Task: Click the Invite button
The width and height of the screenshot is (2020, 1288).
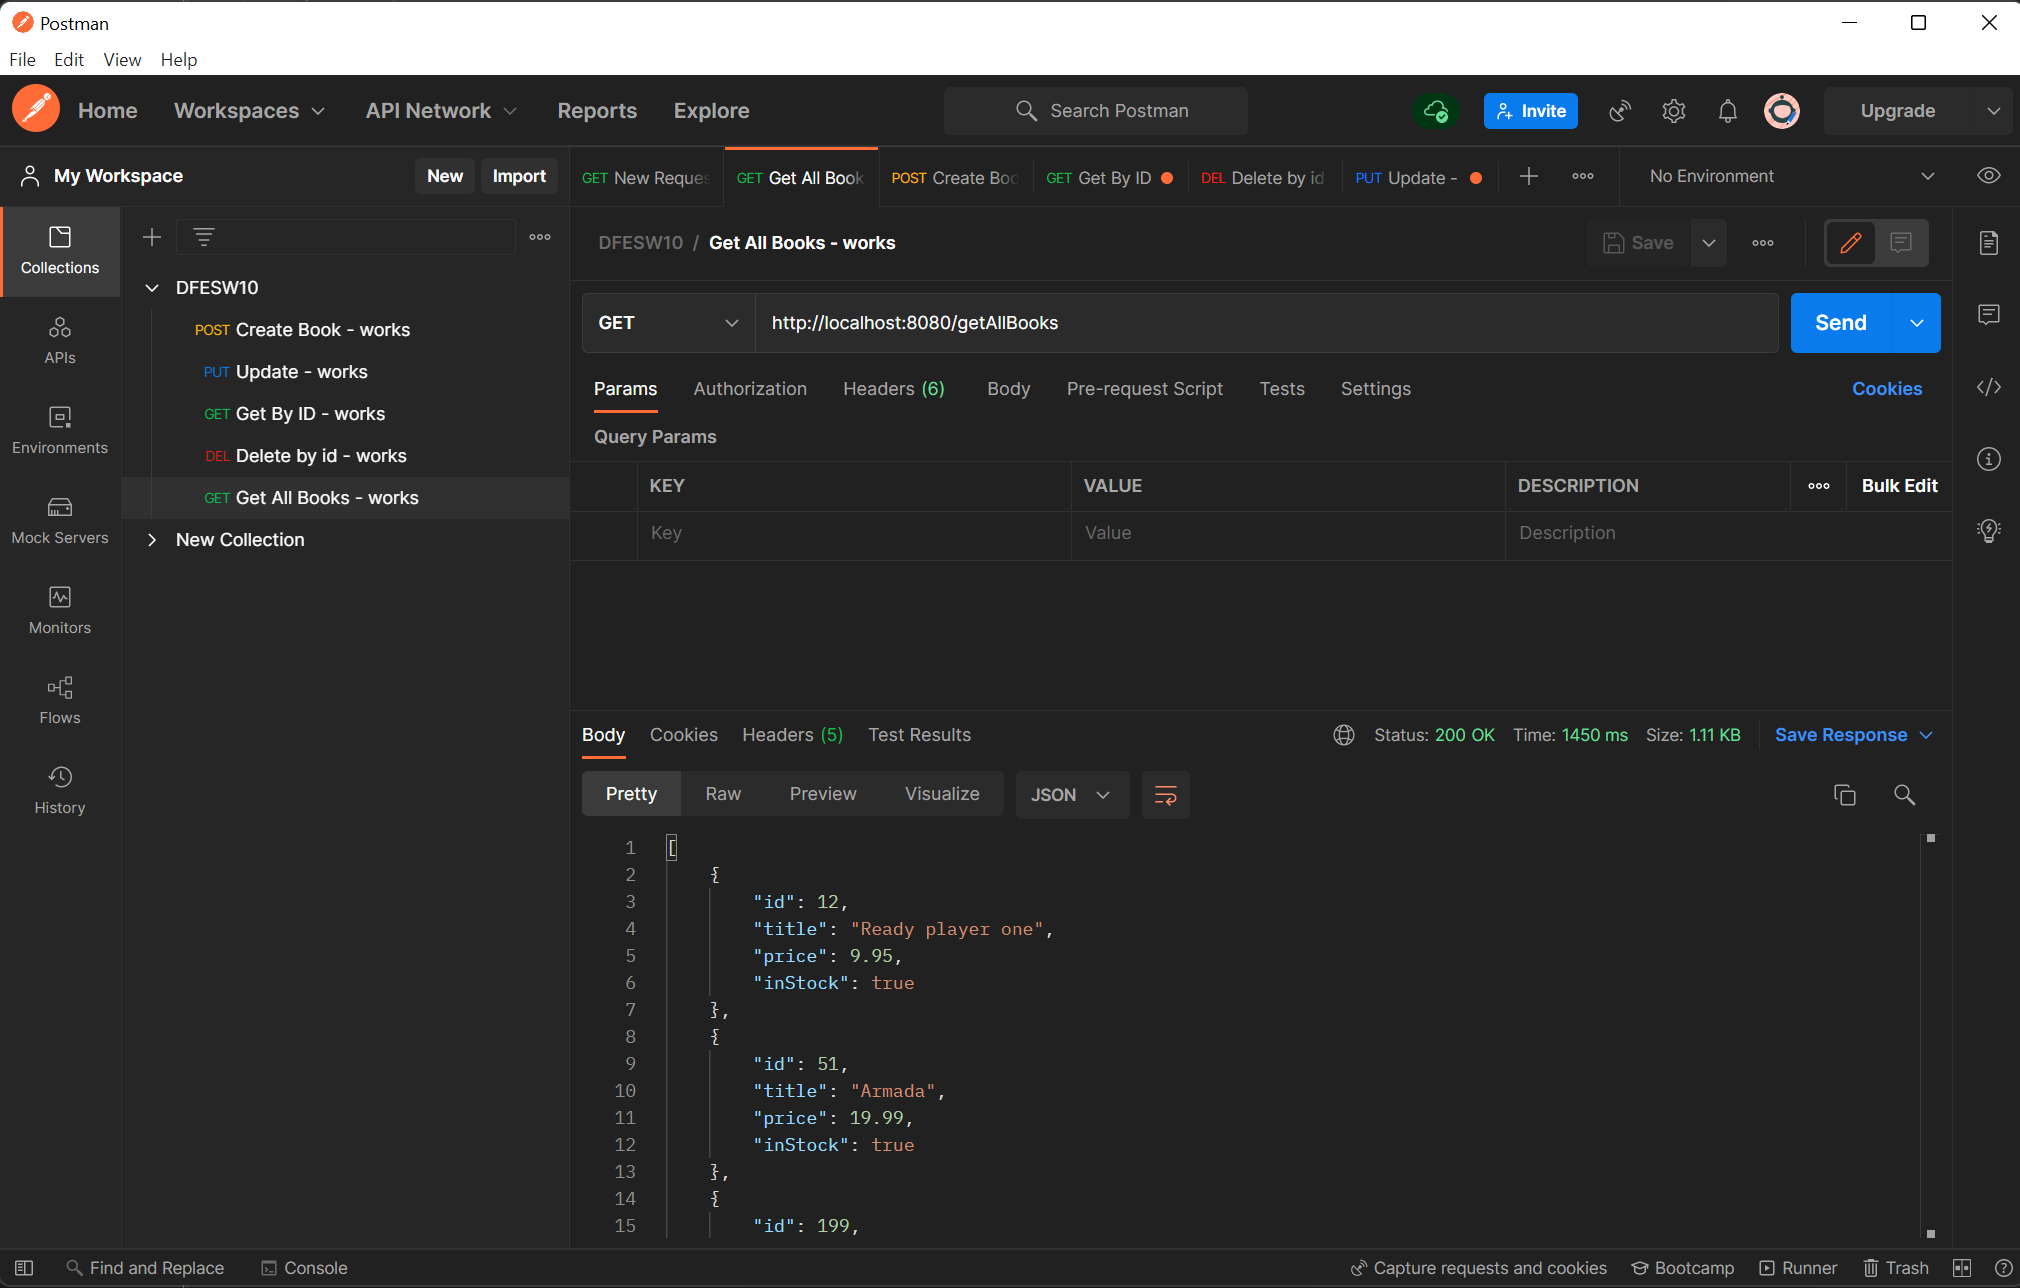Action: pos(1530,111)
